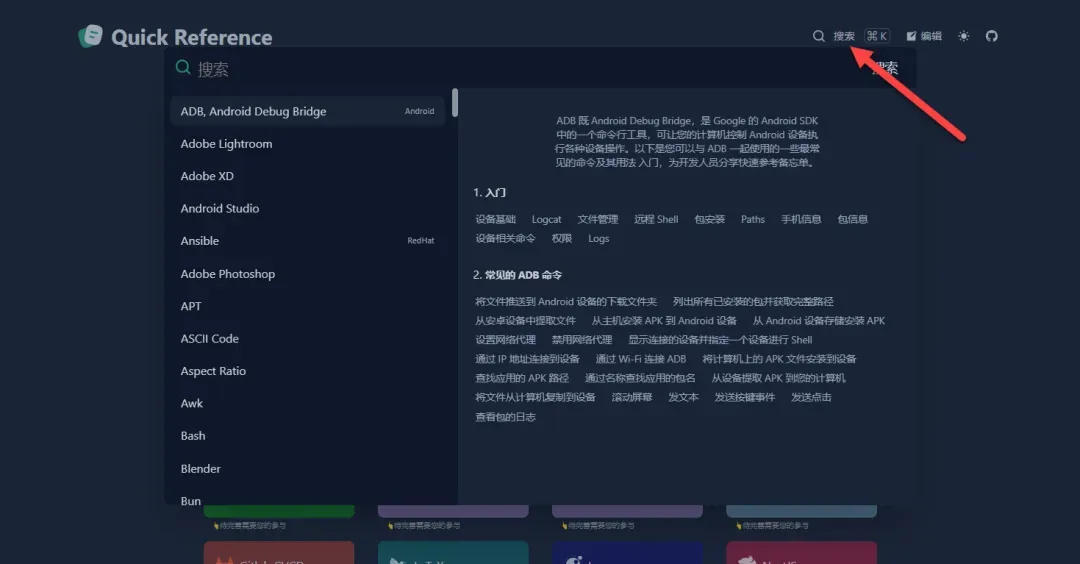
Task: Open the 1. 入门 section heading
Action: coord(489,193)
